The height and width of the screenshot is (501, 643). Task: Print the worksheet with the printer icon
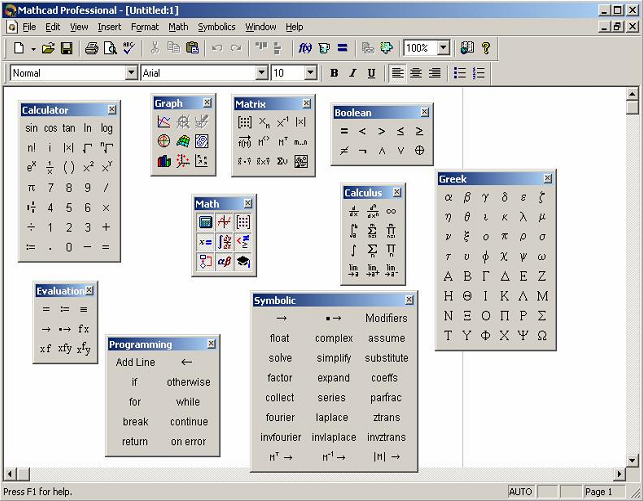point(91,48)
